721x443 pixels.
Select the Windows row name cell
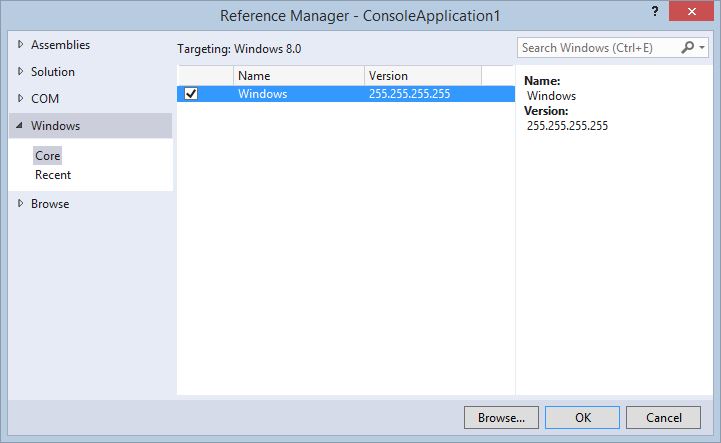point(263,94)
